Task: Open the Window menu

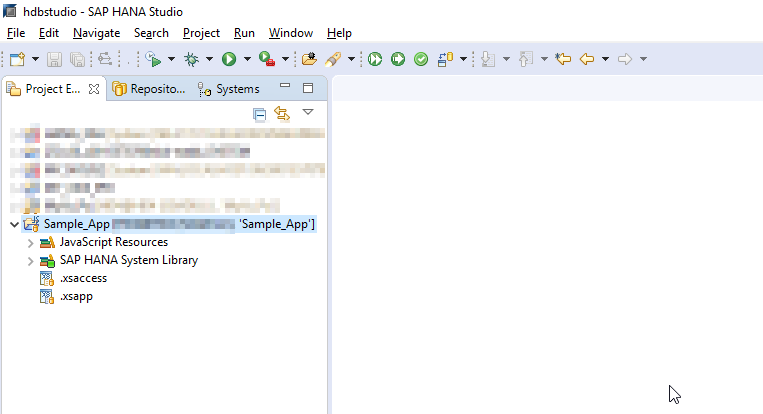Action: tap(291, 33)
